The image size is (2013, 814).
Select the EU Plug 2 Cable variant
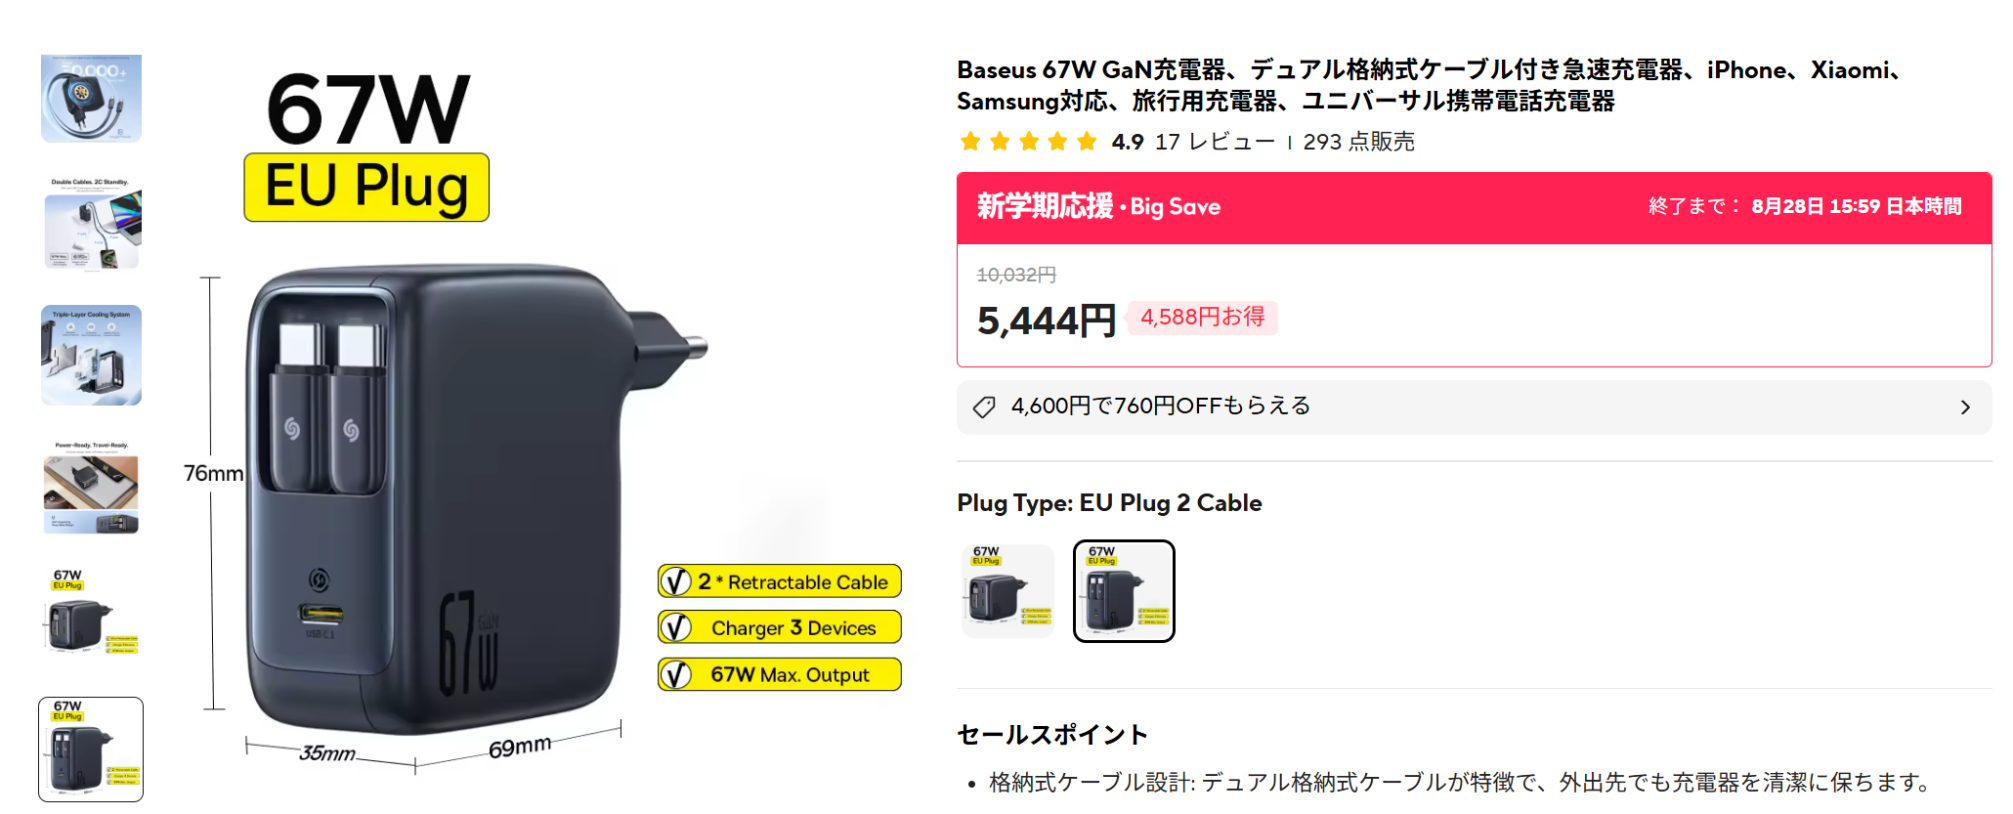(1124, 591)
